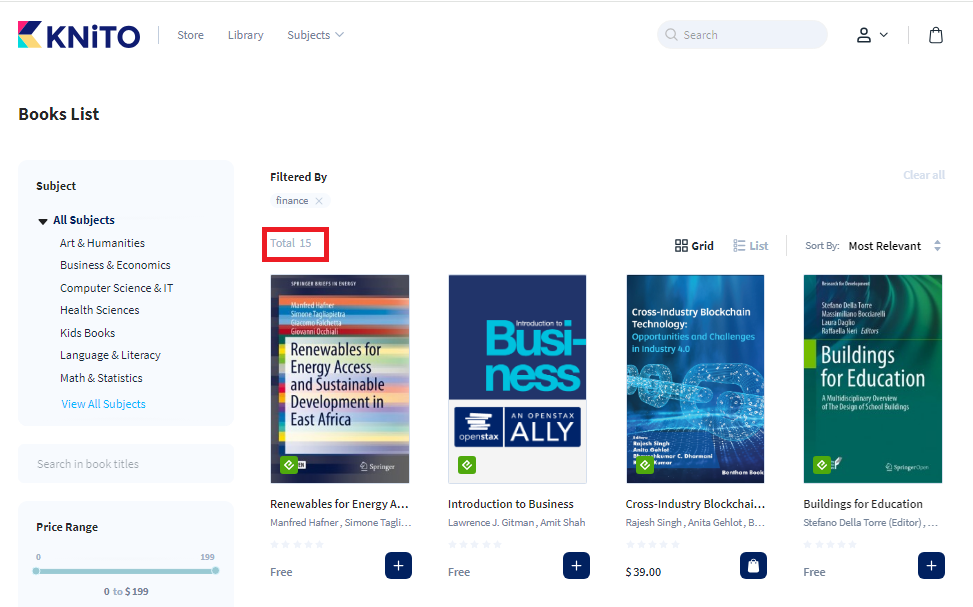Screen dimensions: 973x607
Task: Open Sort By Most Relevant dropdown
Action: [894, 246]
